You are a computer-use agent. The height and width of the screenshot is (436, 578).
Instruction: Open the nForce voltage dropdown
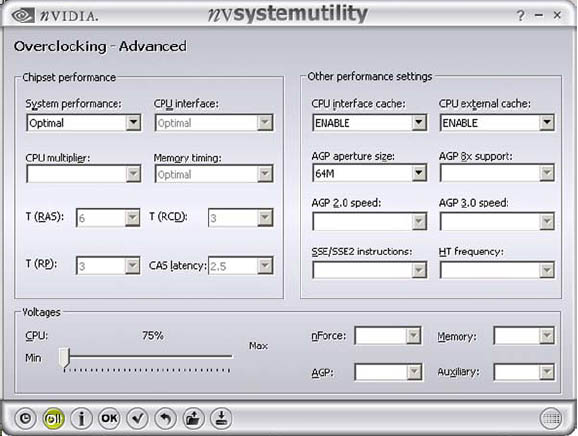point(388,335)
